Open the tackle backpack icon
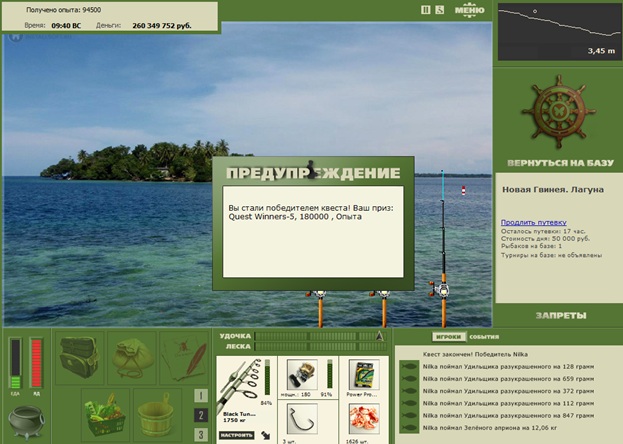The height and width of the screenshot is (444, 623). coord(79,358)
